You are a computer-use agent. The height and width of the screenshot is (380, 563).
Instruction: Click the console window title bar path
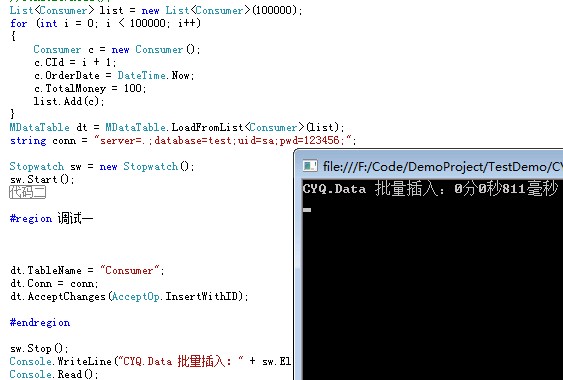click(x=442, y=166)
